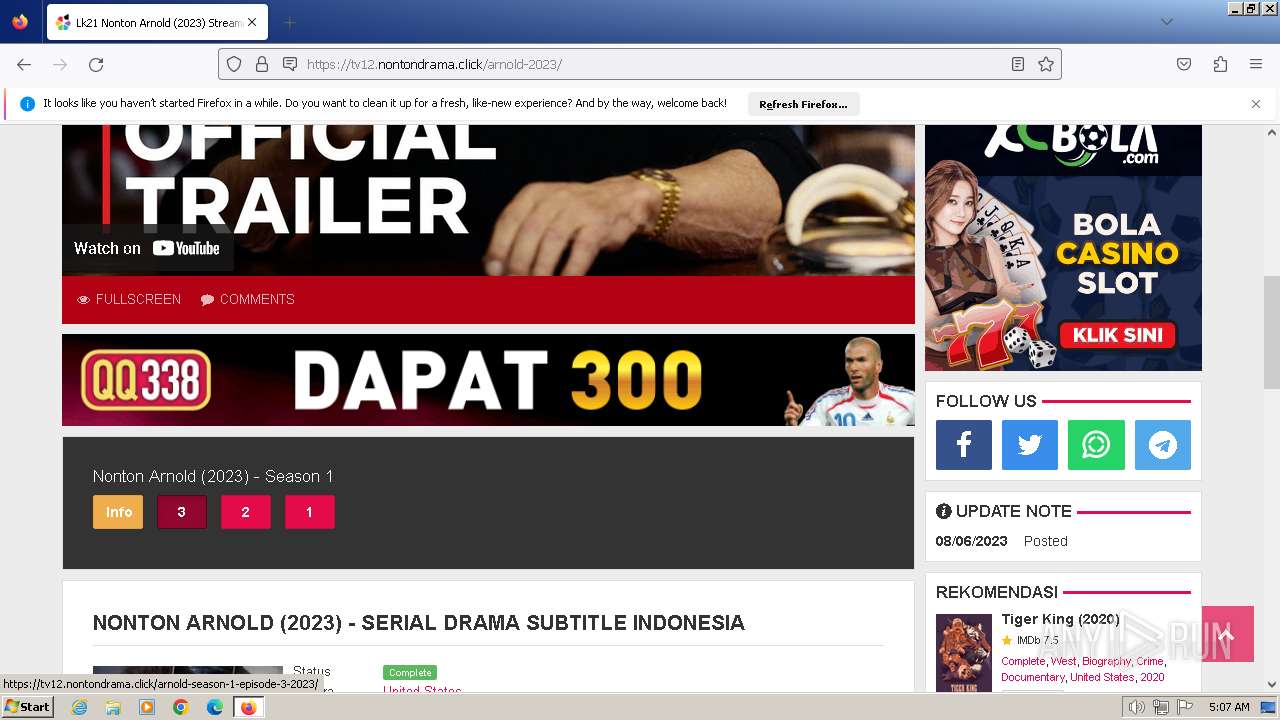Click Watch on YouTube link
The image size is (1280, 720).
(147, 248)
